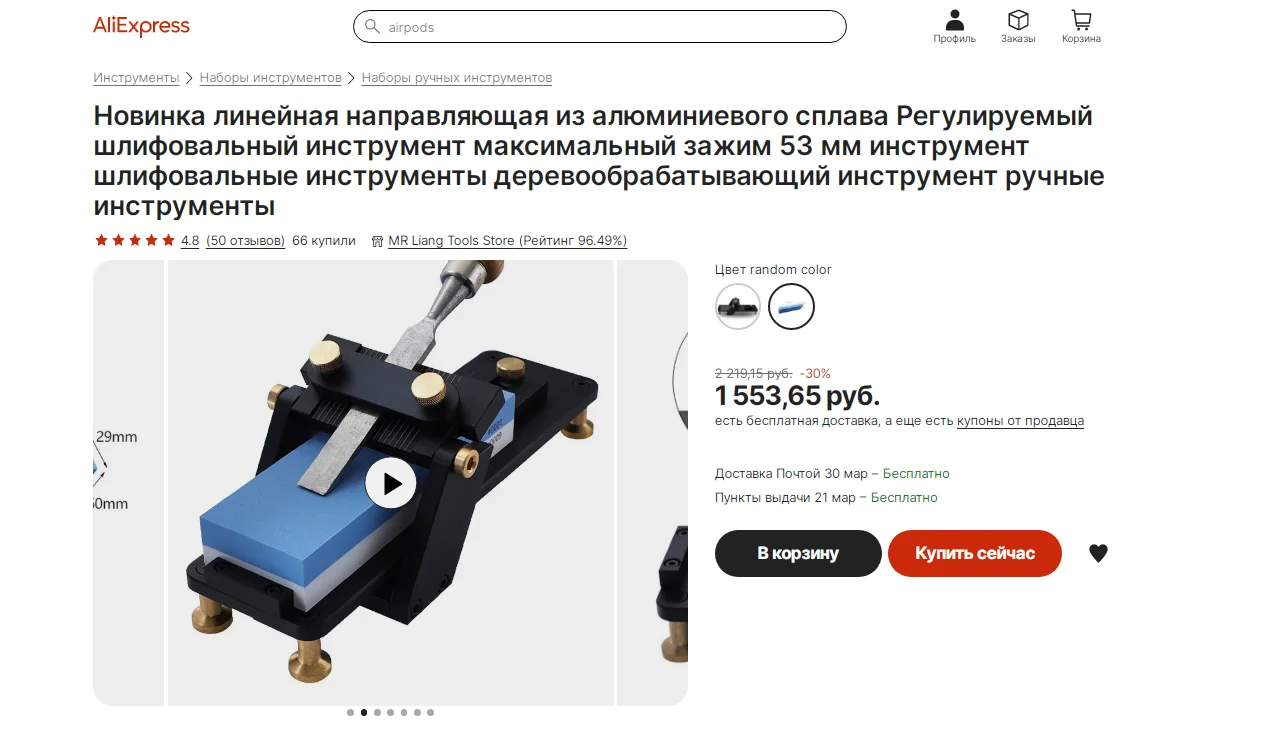Click the store icon beside MR Liang Tools Store
This screenshot has height=734, width=1270.
point(377,241)
